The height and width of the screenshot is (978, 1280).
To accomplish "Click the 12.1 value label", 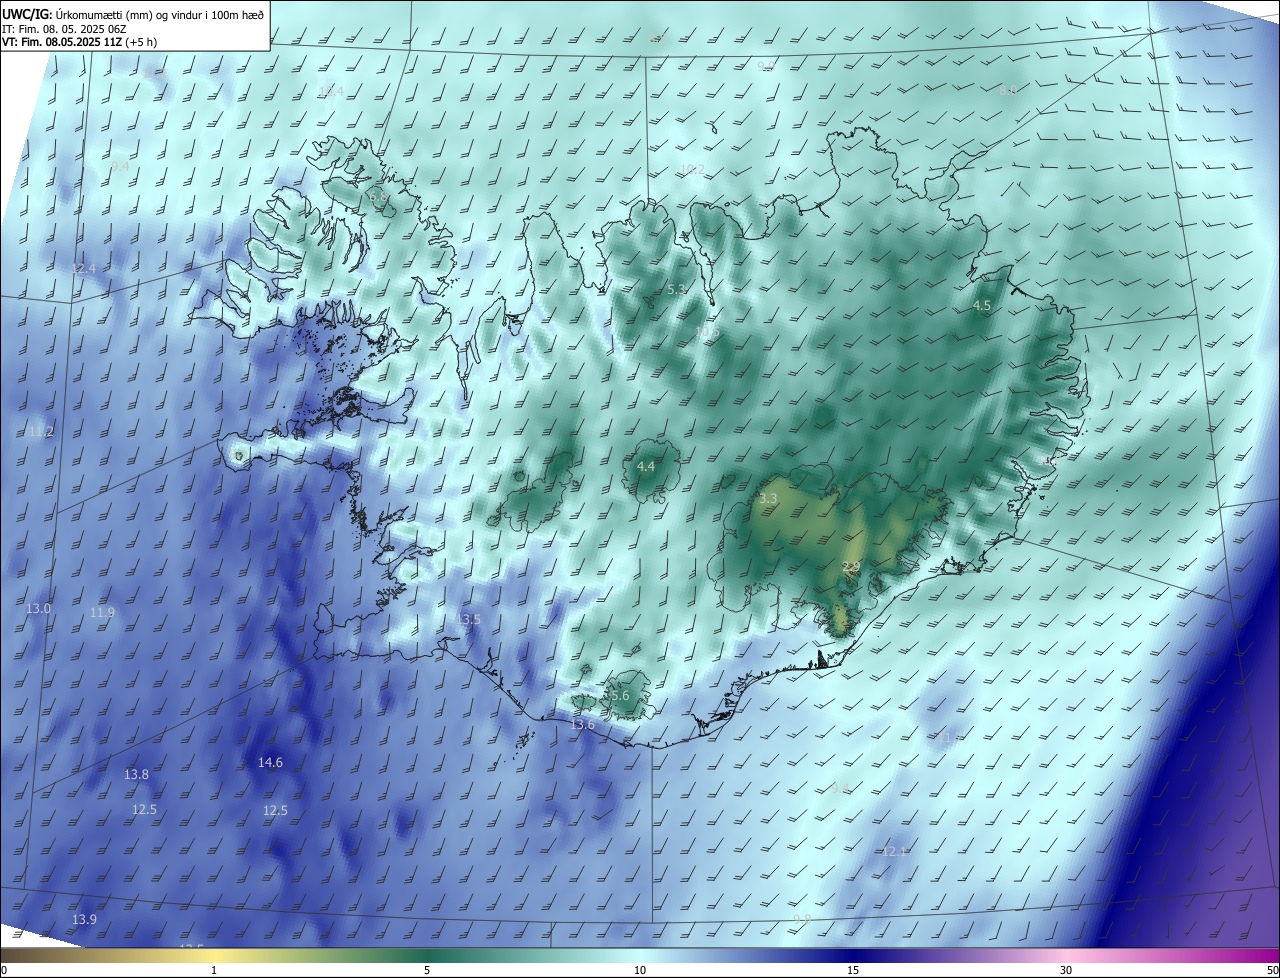I will coord(893,852).
